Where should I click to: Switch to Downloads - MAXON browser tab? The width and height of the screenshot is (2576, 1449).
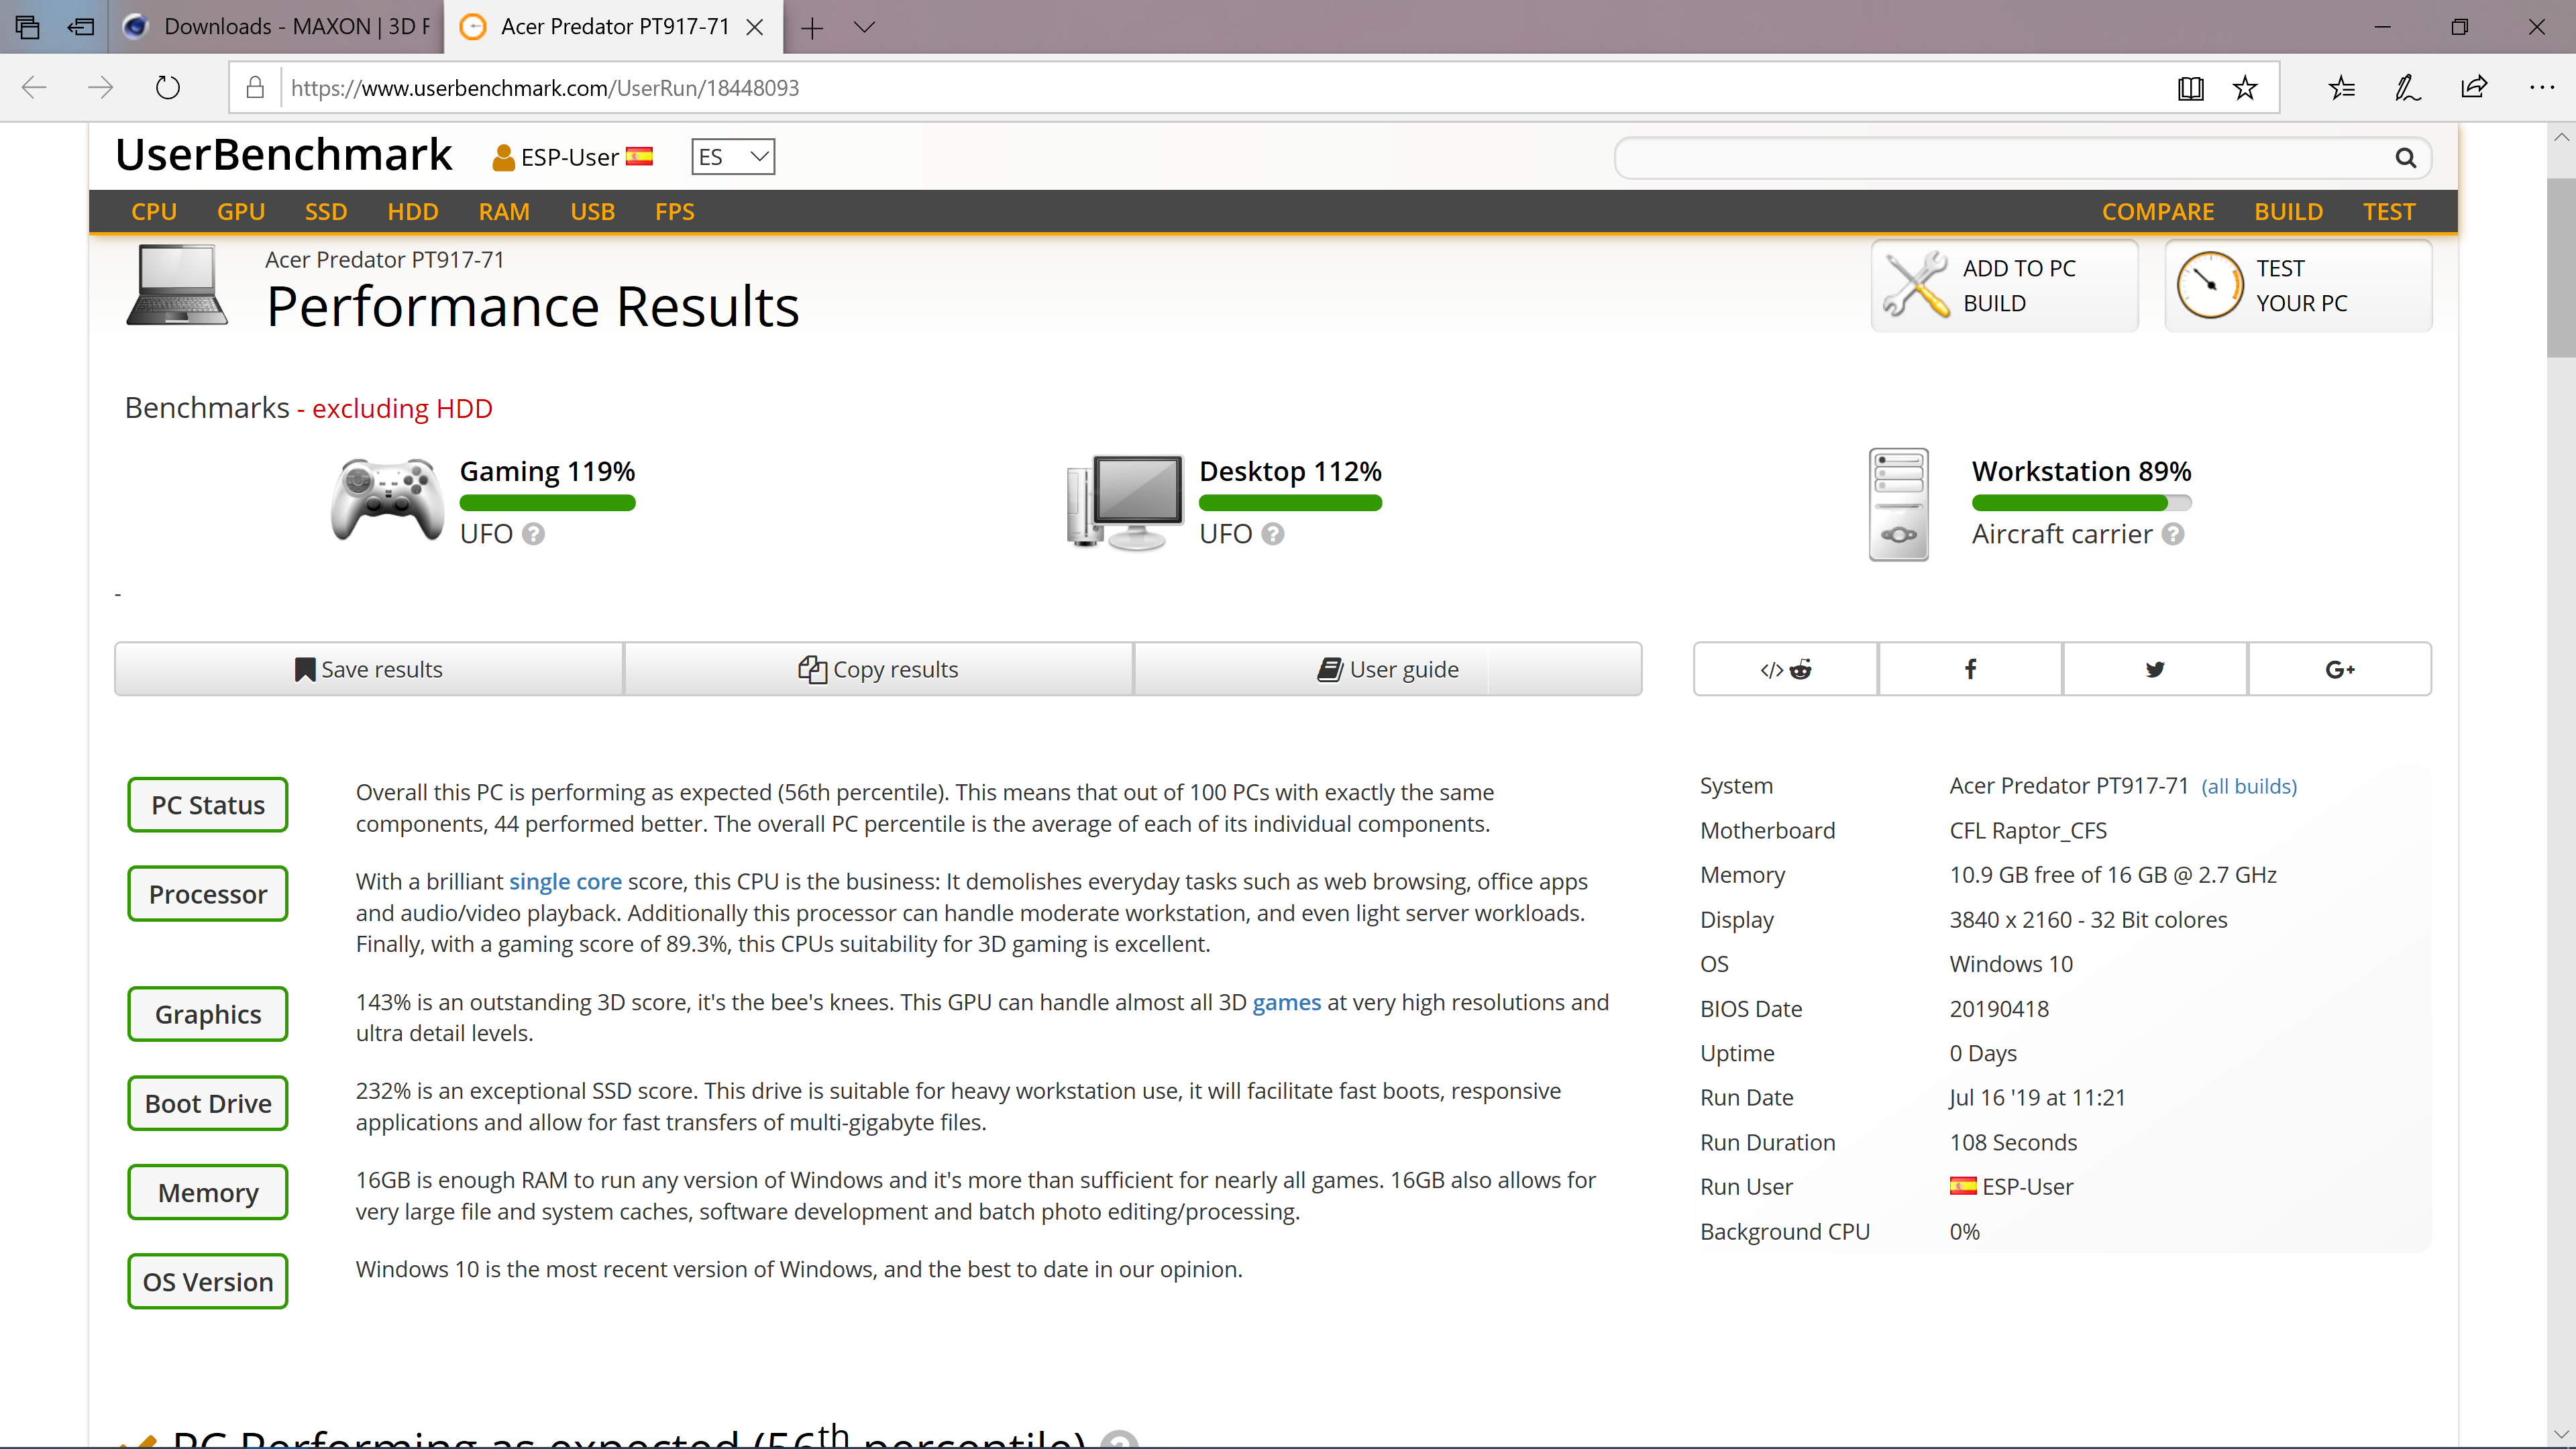tap(280, 27)
